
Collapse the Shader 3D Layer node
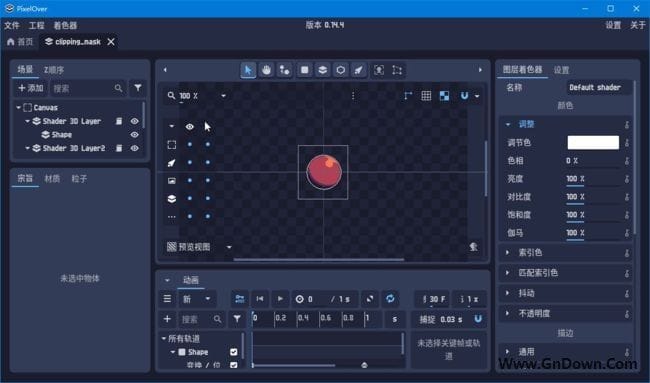pos(27,121)
